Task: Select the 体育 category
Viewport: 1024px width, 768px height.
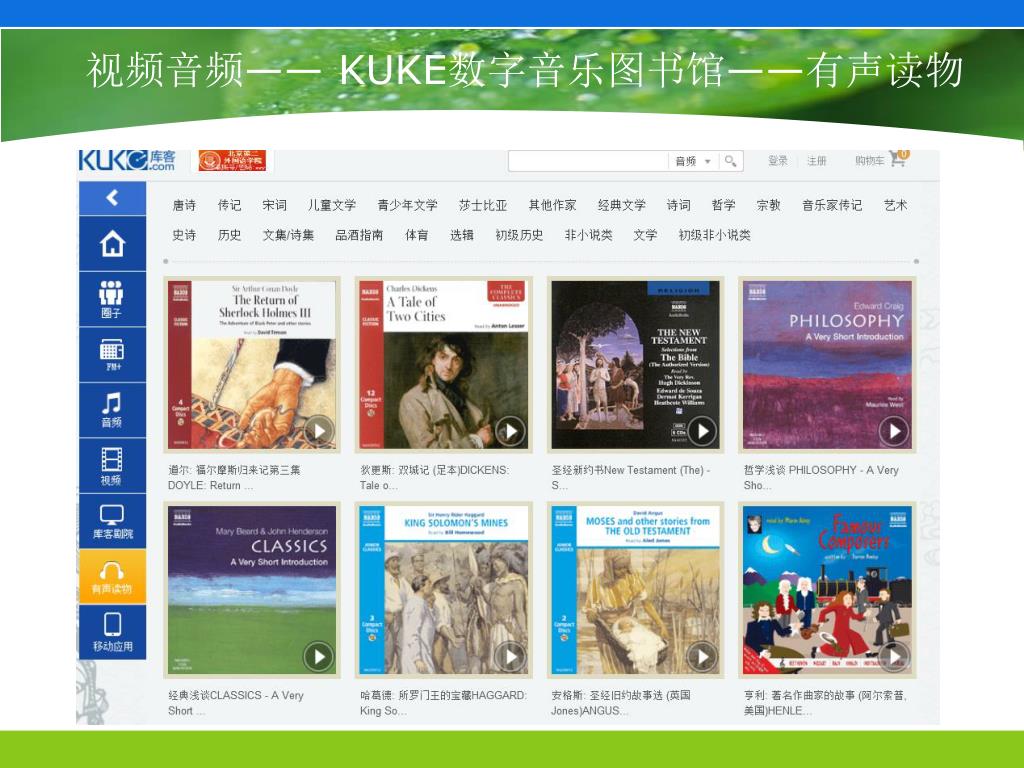Action: click(x=417, y=235)
